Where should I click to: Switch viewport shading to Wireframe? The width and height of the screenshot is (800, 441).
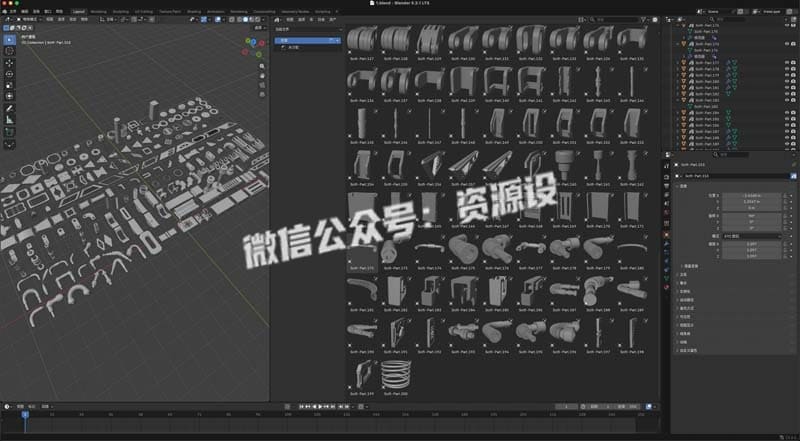pos(239,19)
